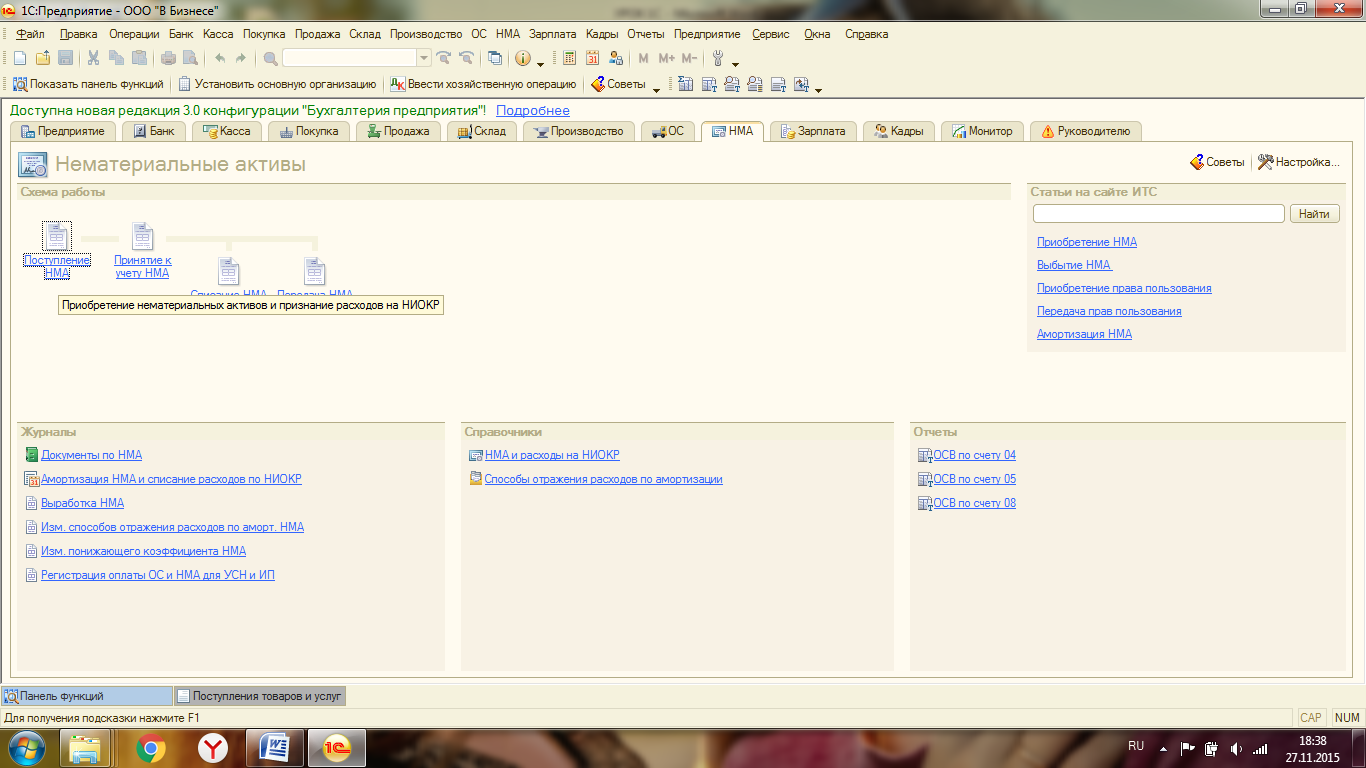Viewport: 1366px width, 768px height.
Task: Click the New document toolbar icon
Action: [20, 58]
